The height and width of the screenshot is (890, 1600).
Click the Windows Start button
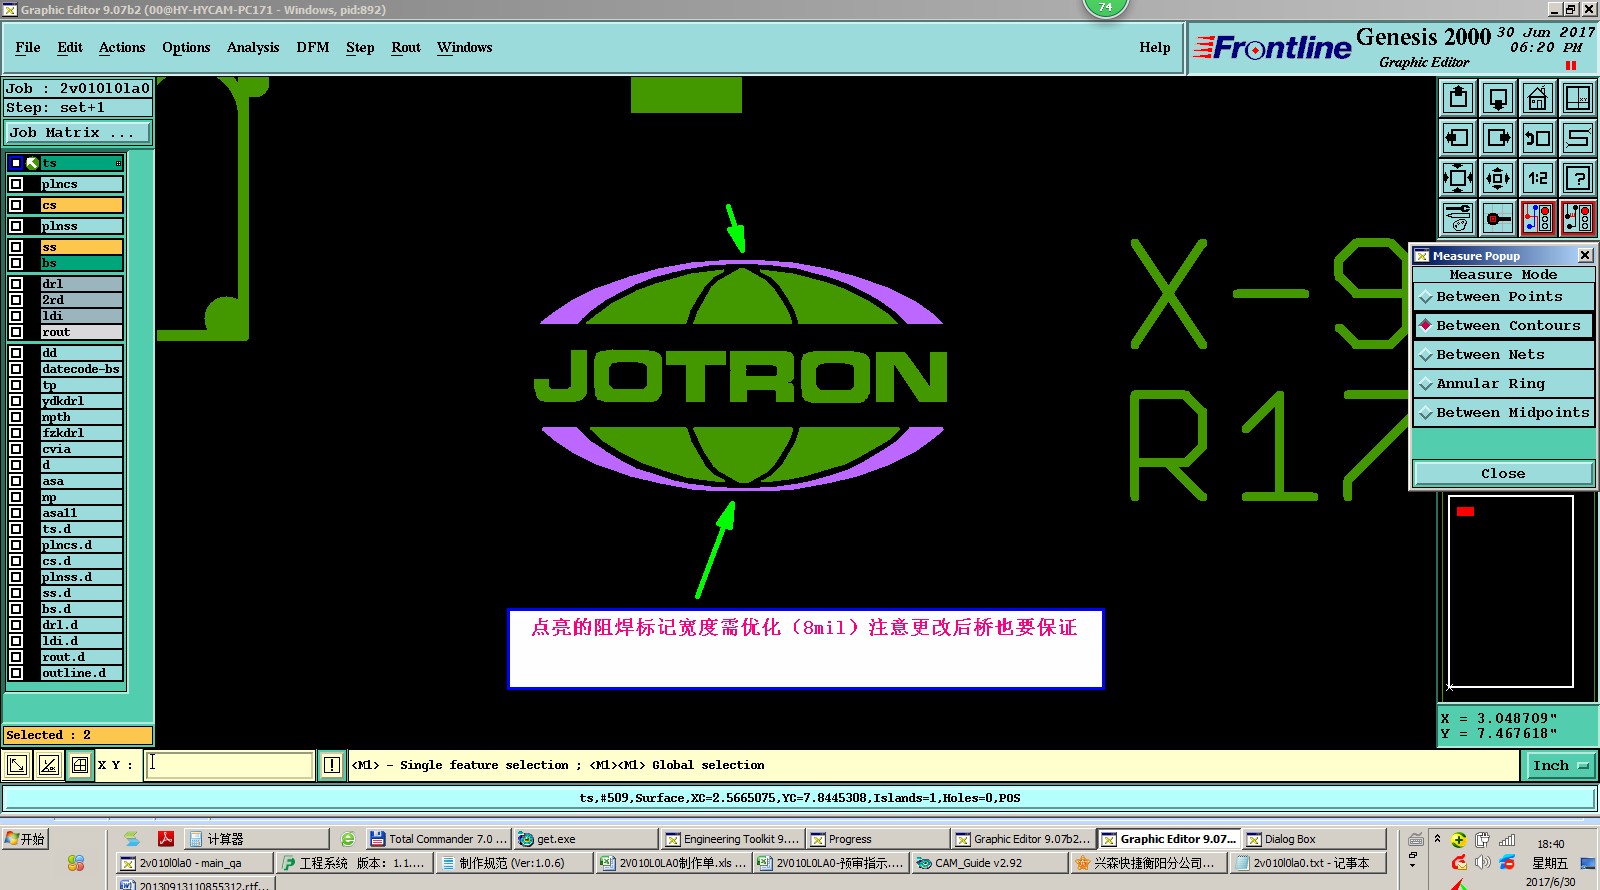(x=25, y=839)
